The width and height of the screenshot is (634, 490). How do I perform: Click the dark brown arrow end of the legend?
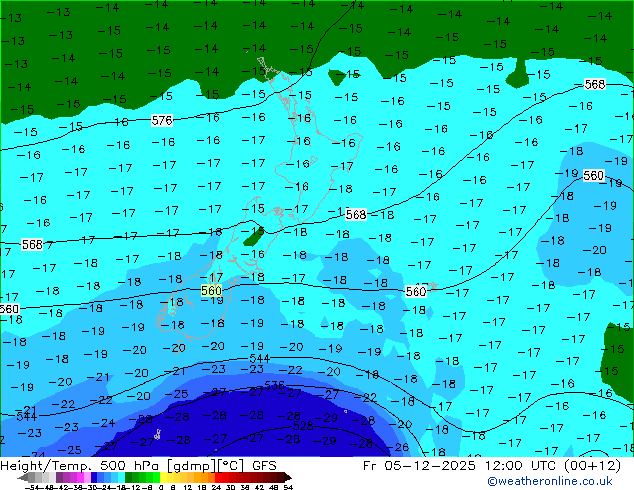[287, 477]
